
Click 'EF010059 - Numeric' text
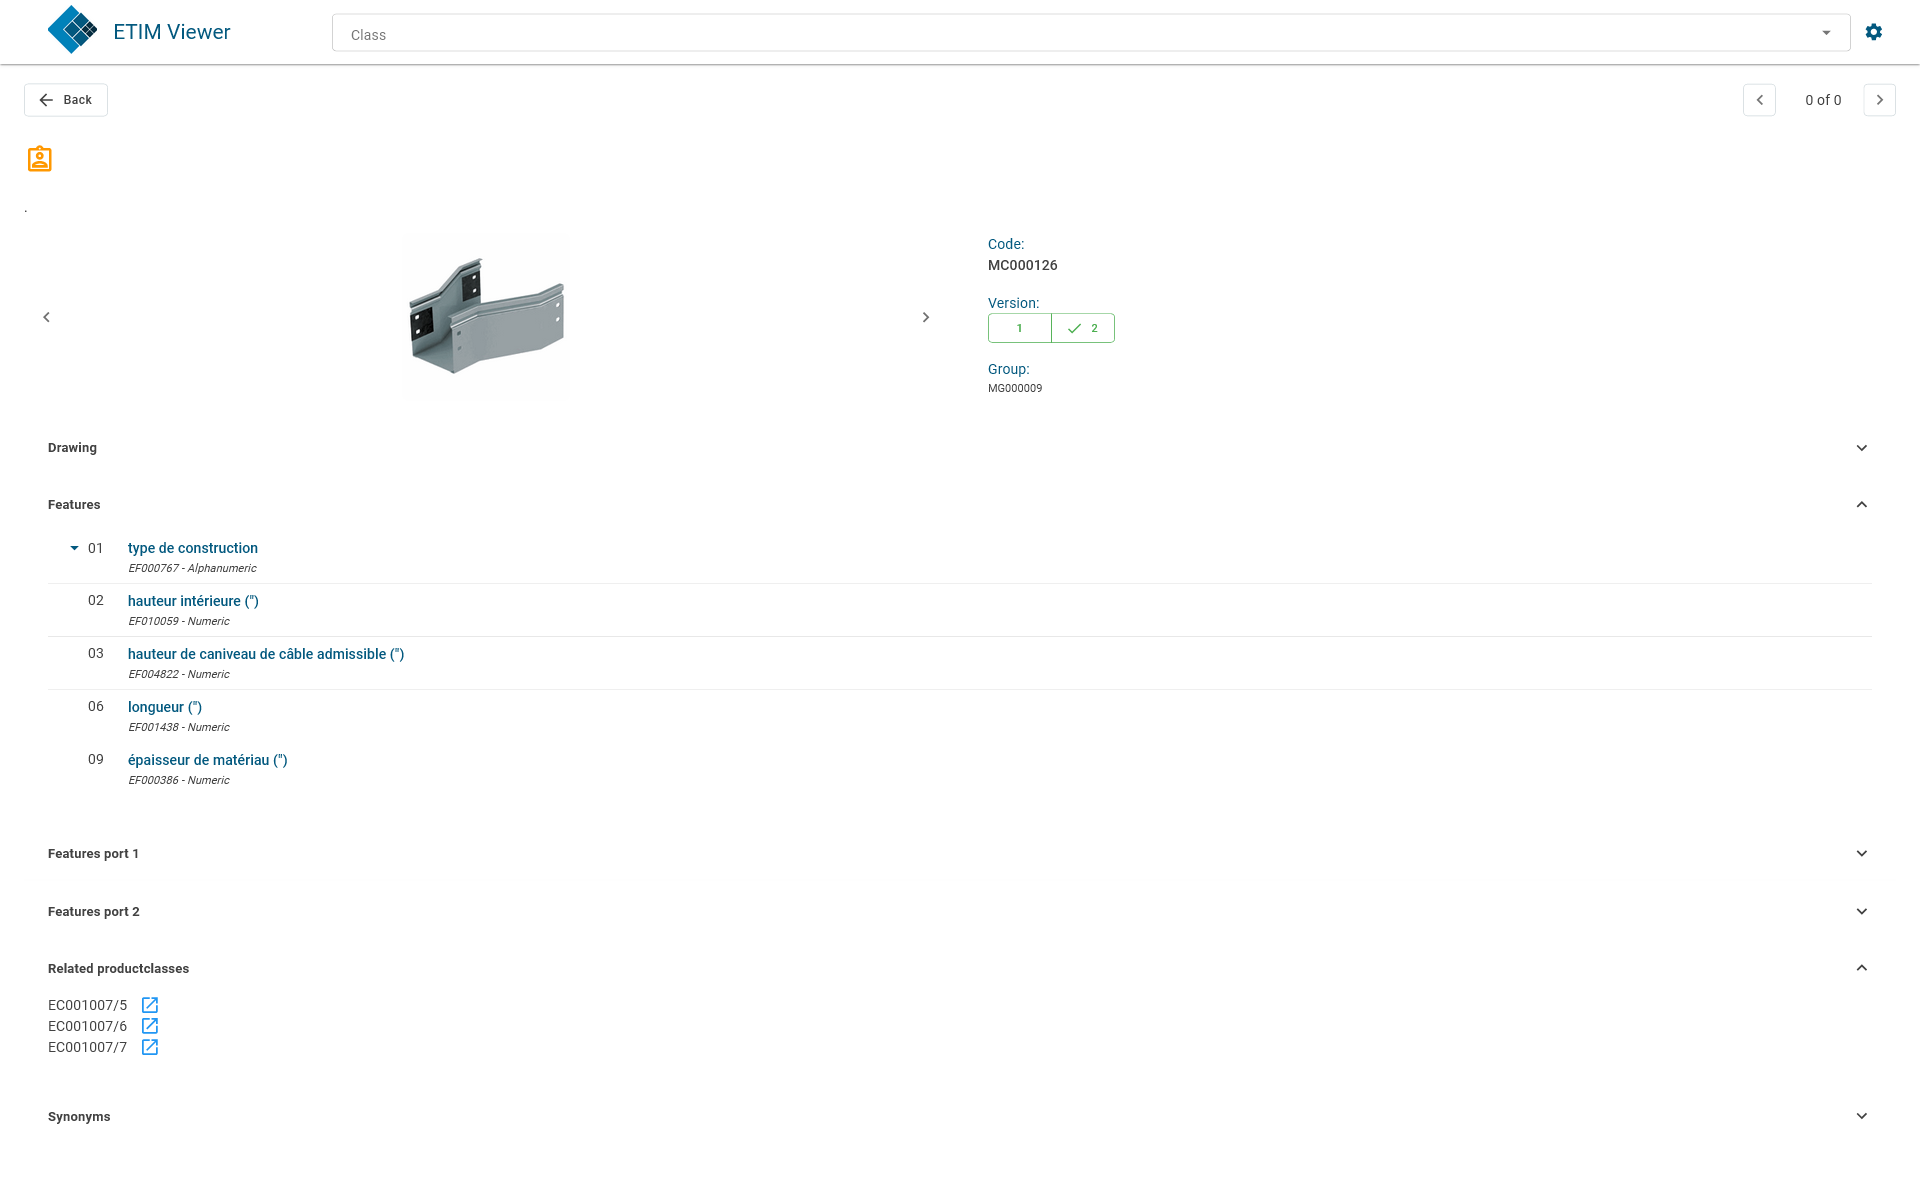click(179, 621)
